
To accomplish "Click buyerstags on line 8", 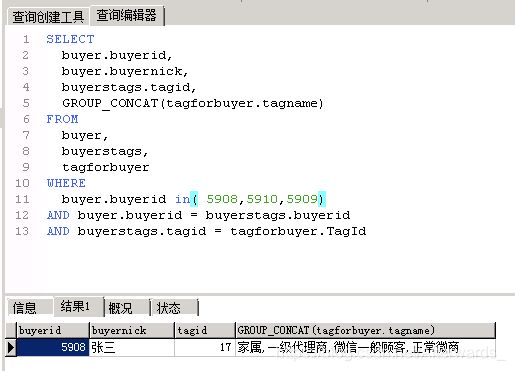I will [x=102, y=151].
